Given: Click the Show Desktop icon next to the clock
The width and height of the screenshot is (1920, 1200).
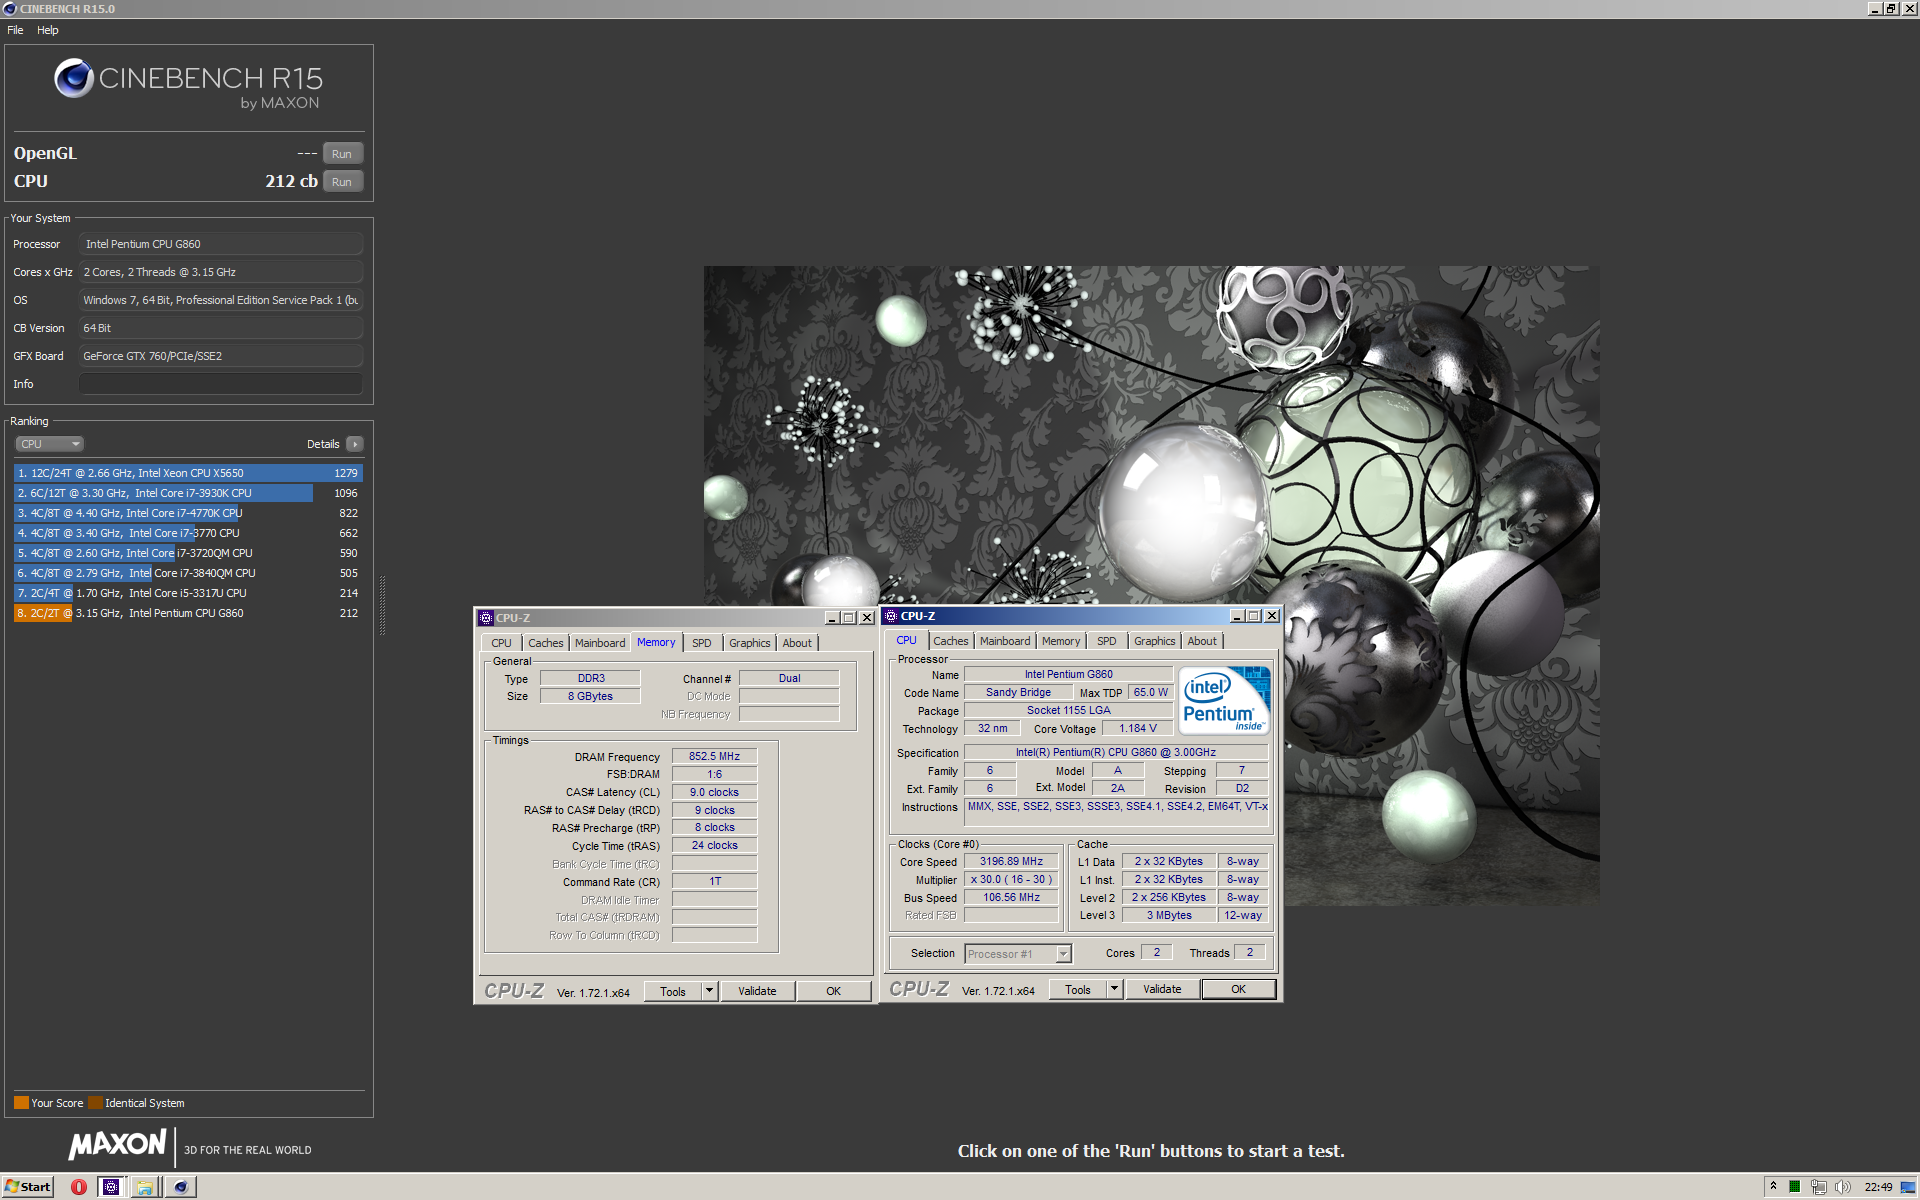Looking at the screenshot, I should point(1908,1187).
